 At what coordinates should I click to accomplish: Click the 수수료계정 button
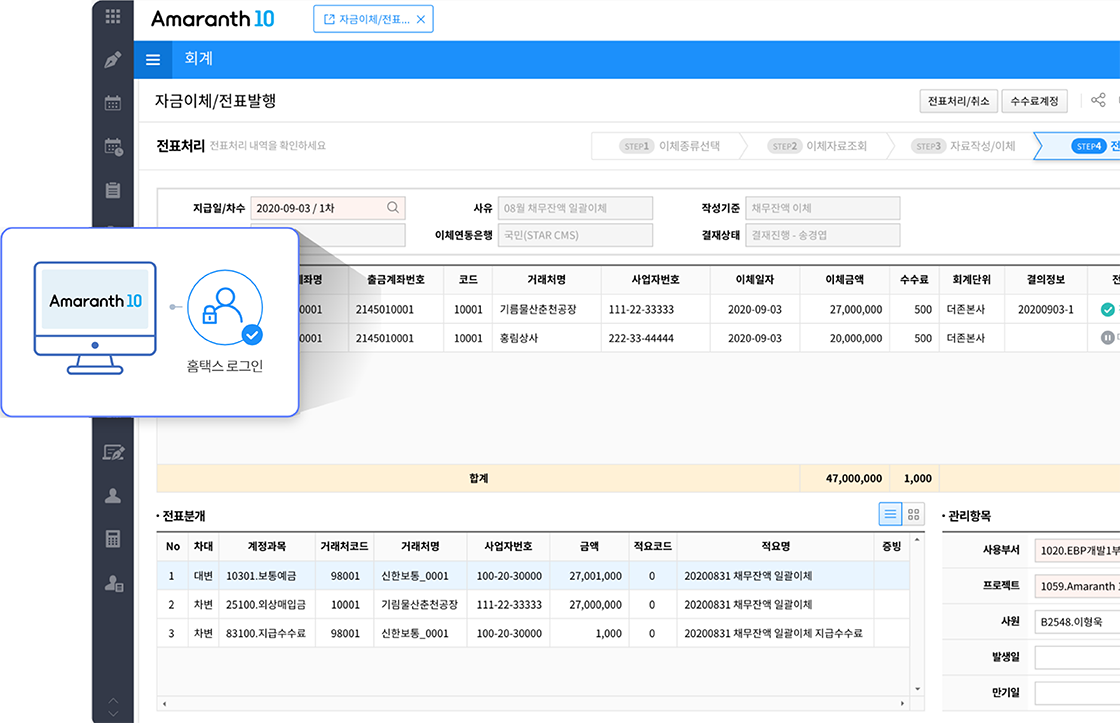[1034, 101]
